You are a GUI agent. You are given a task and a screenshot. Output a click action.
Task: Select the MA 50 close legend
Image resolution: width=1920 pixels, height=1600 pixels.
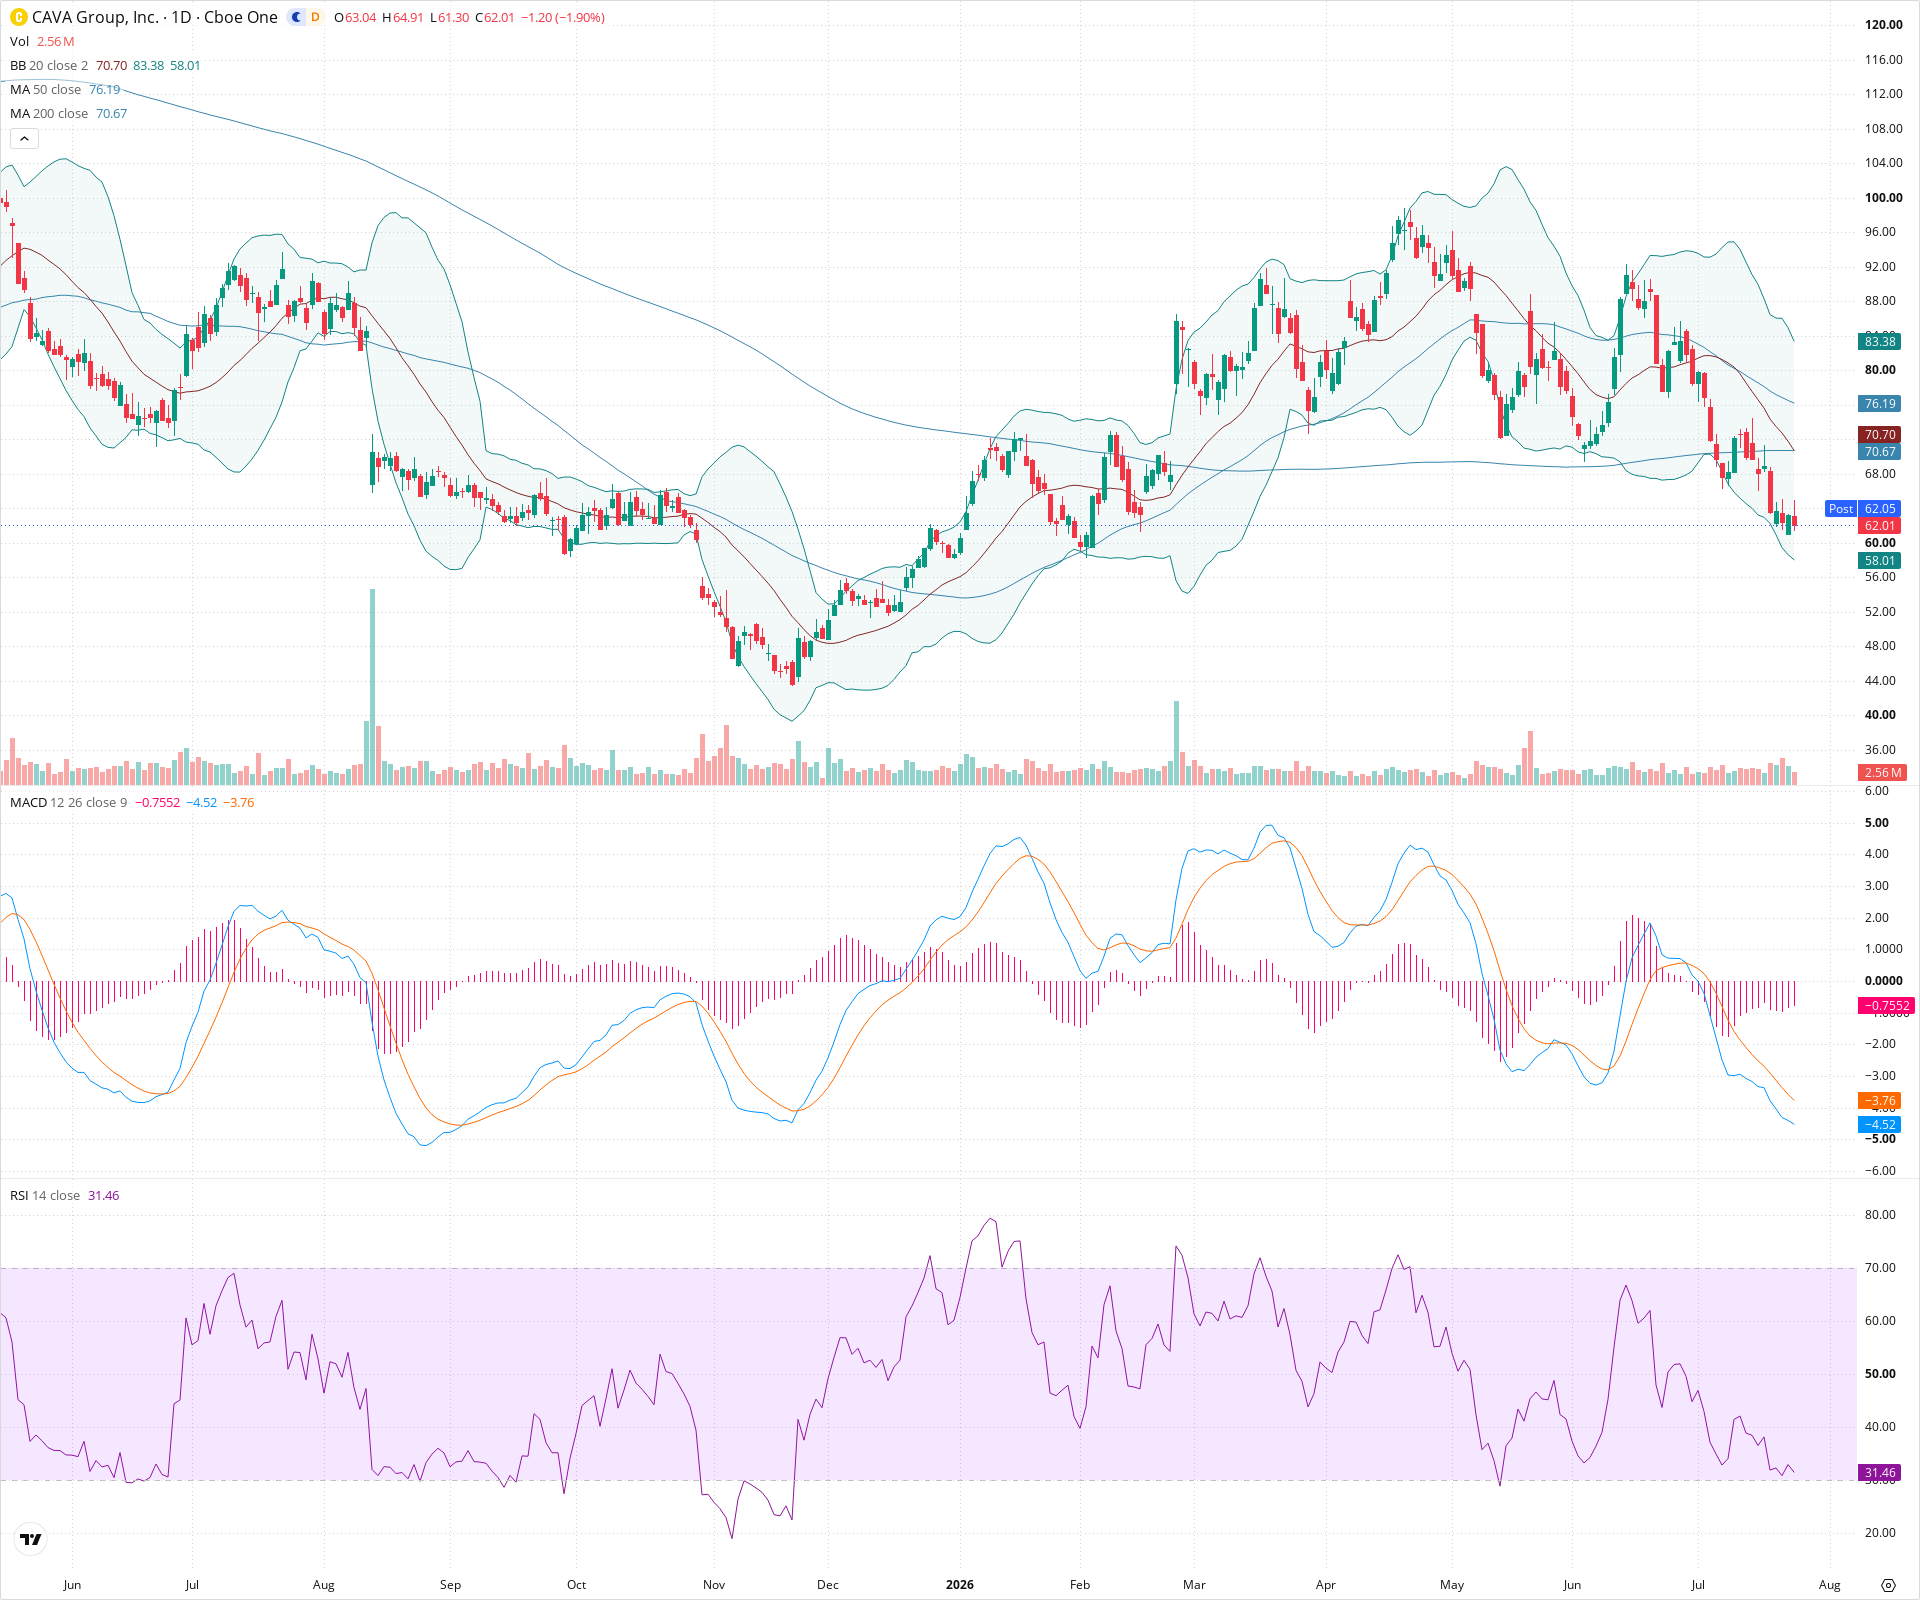45,89
